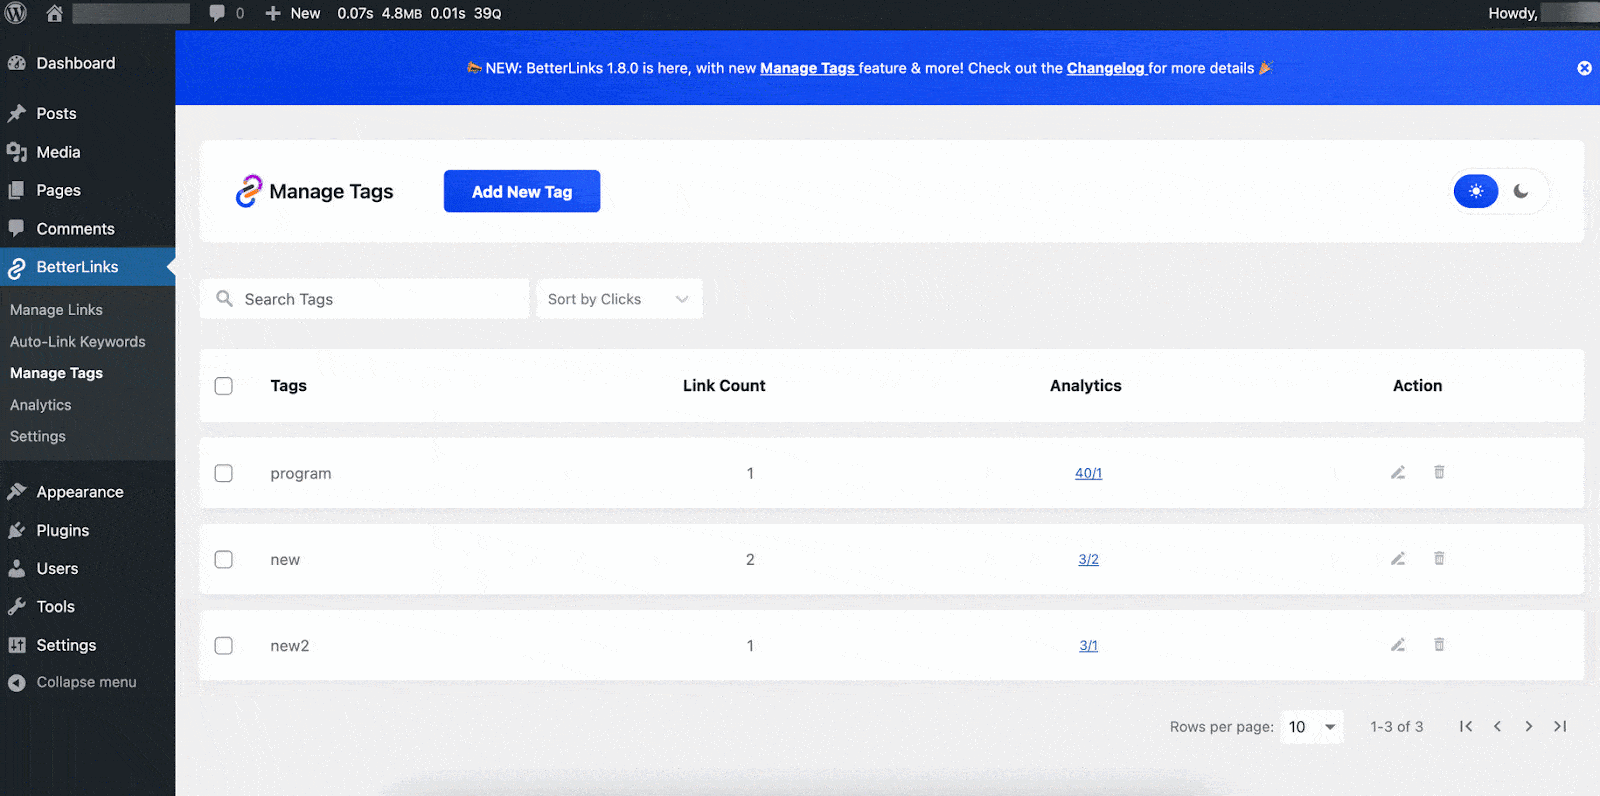Focus the Search Tags field
The height and width of the screenshot is (796, 1600).
pos(364,299)
